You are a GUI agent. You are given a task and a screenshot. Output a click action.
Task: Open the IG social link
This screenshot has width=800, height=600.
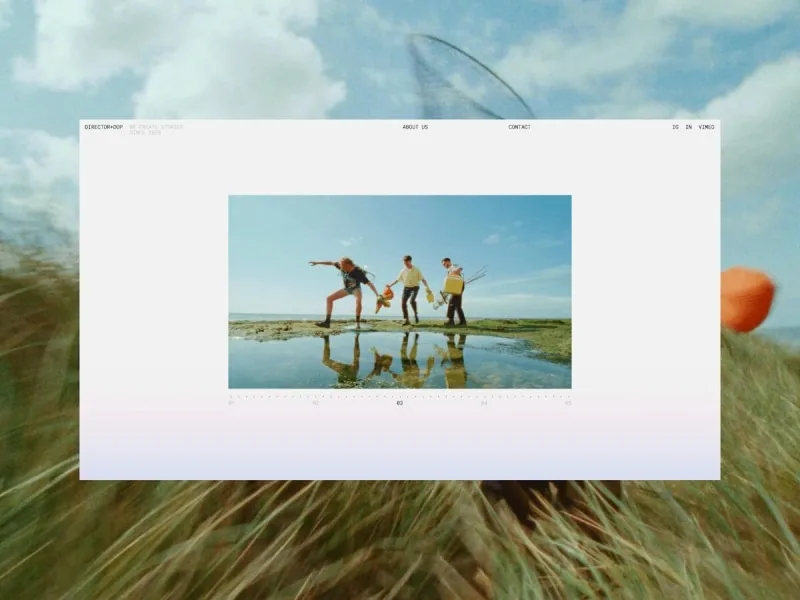point(675,127)
